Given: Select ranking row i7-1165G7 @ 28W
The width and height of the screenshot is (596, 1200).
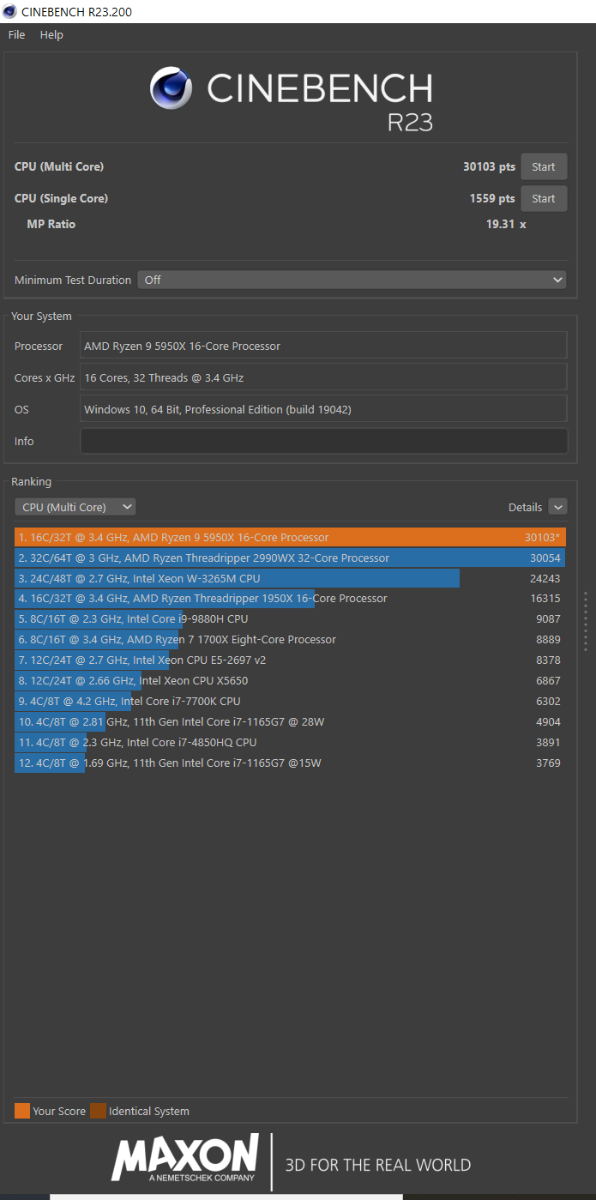Looking at the screenshot, I should pos(290,721).
